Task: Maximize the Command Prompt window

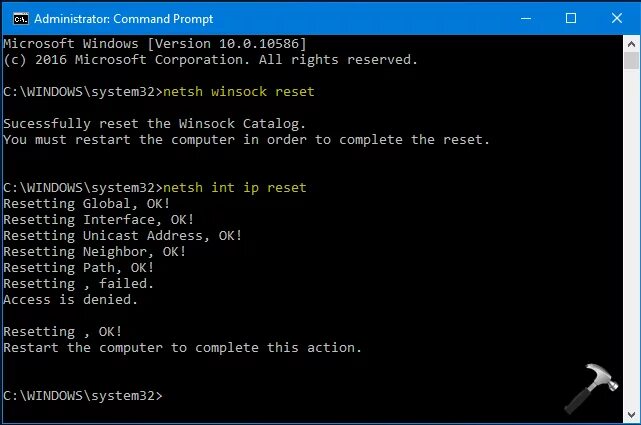Action: click(571, 17)
